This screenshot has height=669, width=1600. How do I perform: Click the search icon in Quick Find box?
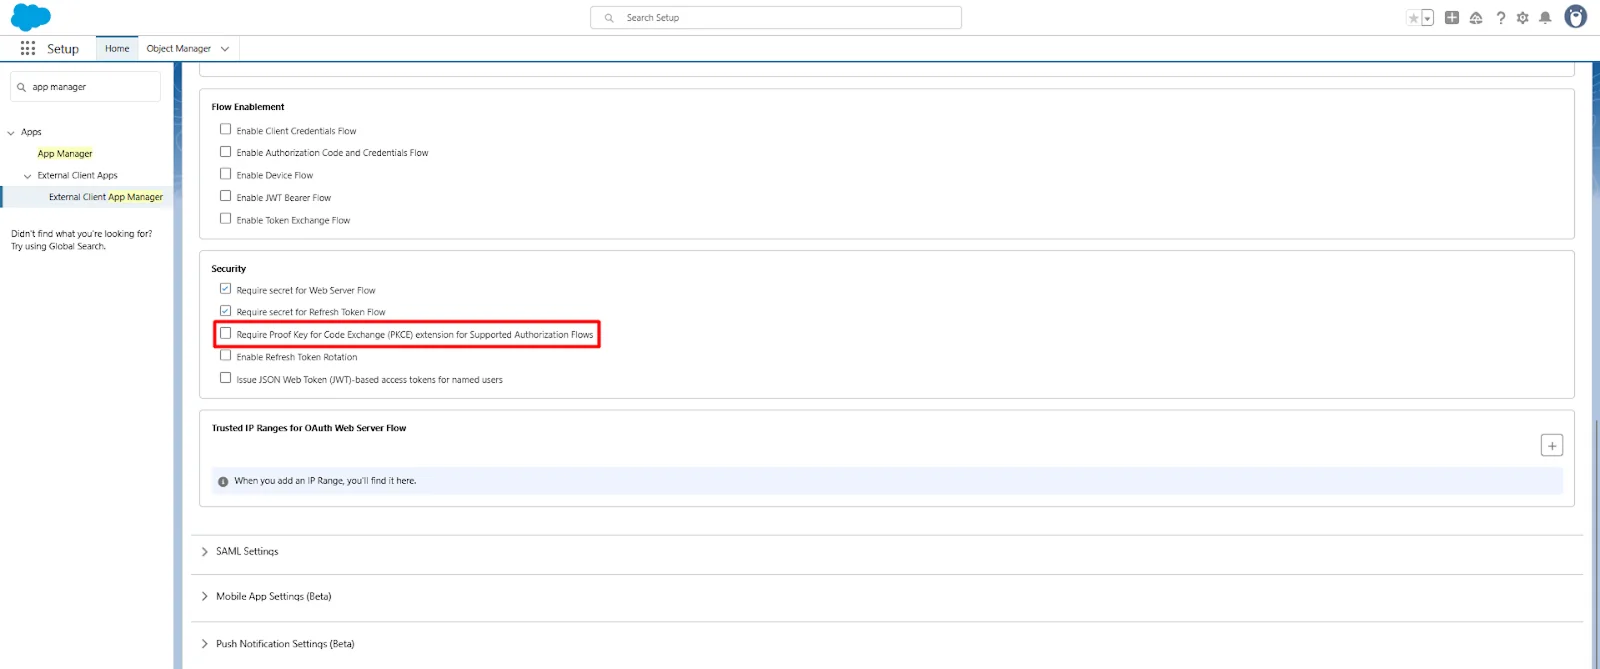tap(21, 87)
